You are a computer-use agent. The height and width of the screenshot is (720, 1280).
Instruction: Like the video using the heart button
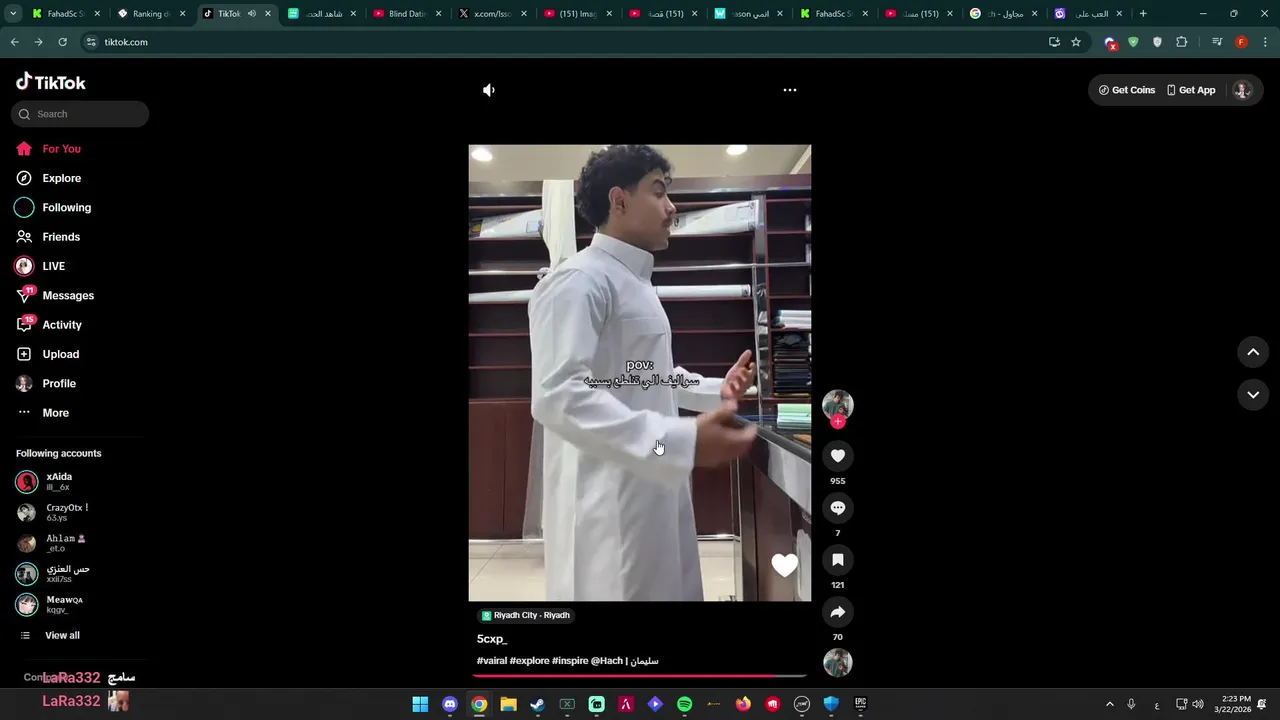point(838,456)
